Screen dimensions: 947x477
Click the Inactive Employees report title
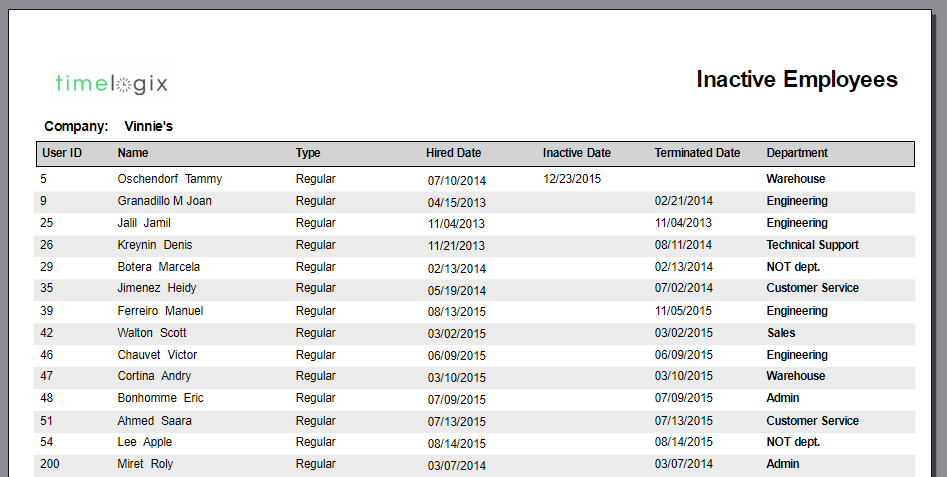(x=797, y=80)
